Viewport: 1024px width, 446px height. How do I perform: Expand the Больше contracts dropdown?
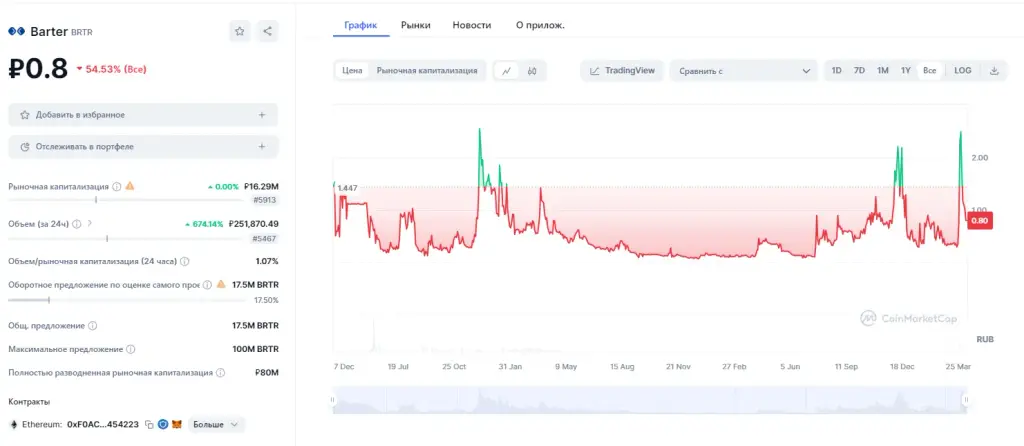click(x=217, y=424)
